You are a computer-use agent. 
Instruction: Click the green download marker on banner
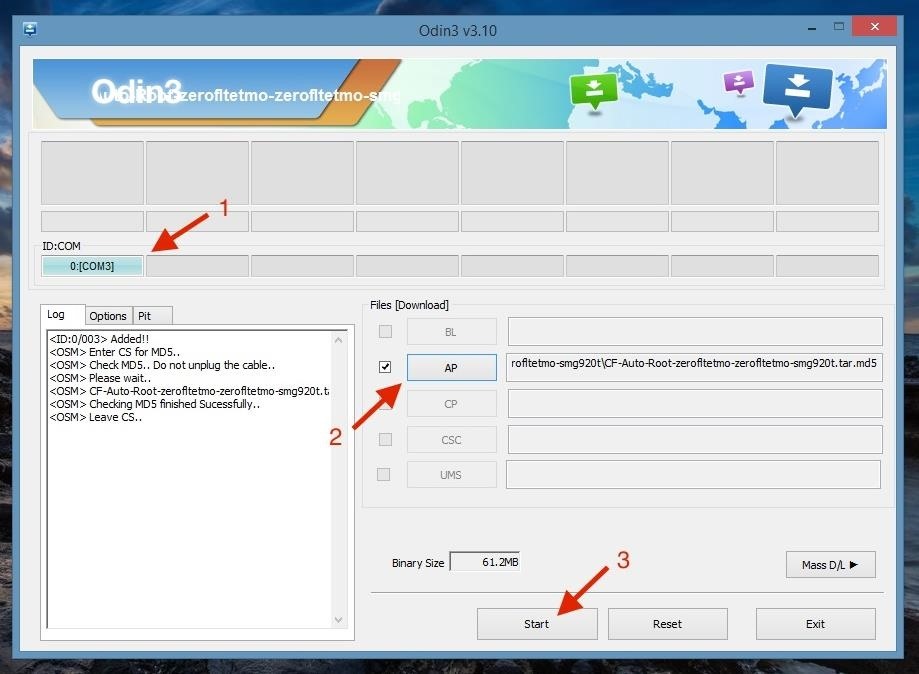click(x=594, y=91)
